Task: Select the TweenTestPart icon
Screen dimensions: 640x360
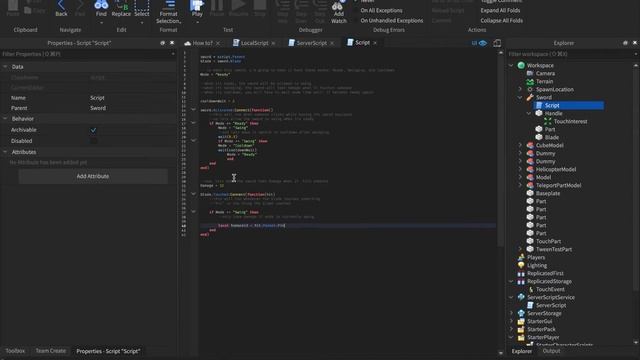Action: pyautogui.click(x=530, y=249)
